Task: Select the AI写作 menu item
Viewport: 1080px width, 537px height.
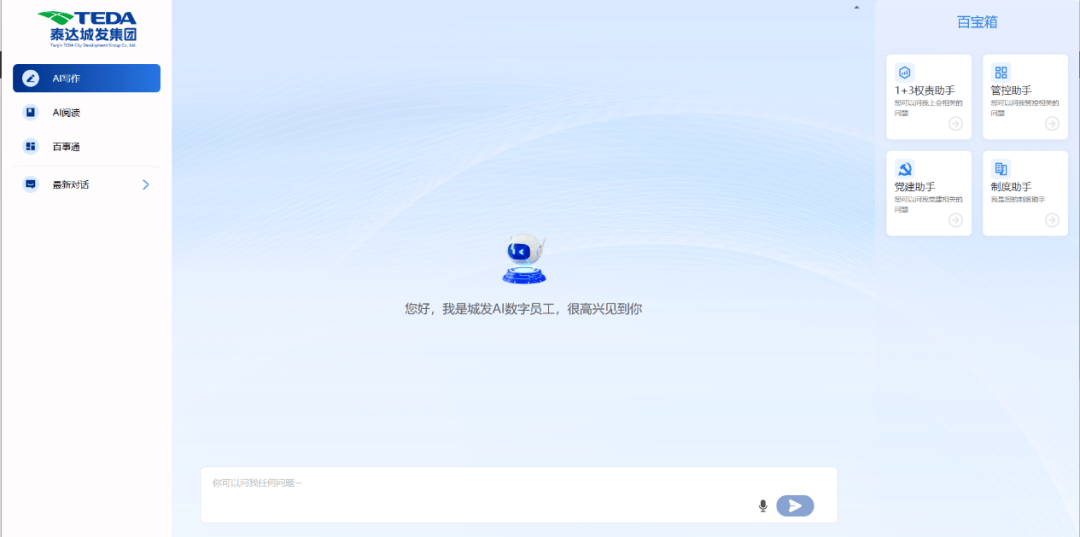Action: [87, 78]
